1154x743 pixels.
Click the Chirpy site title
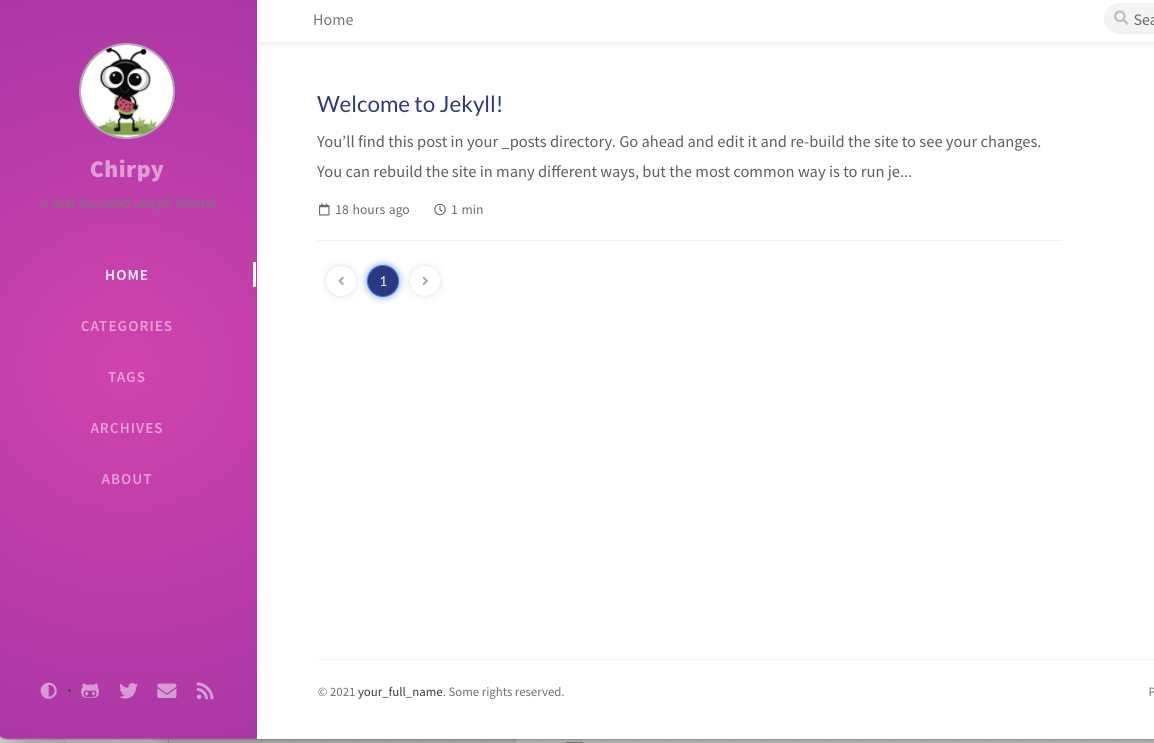pyautogui.click(x=127, y=169)
